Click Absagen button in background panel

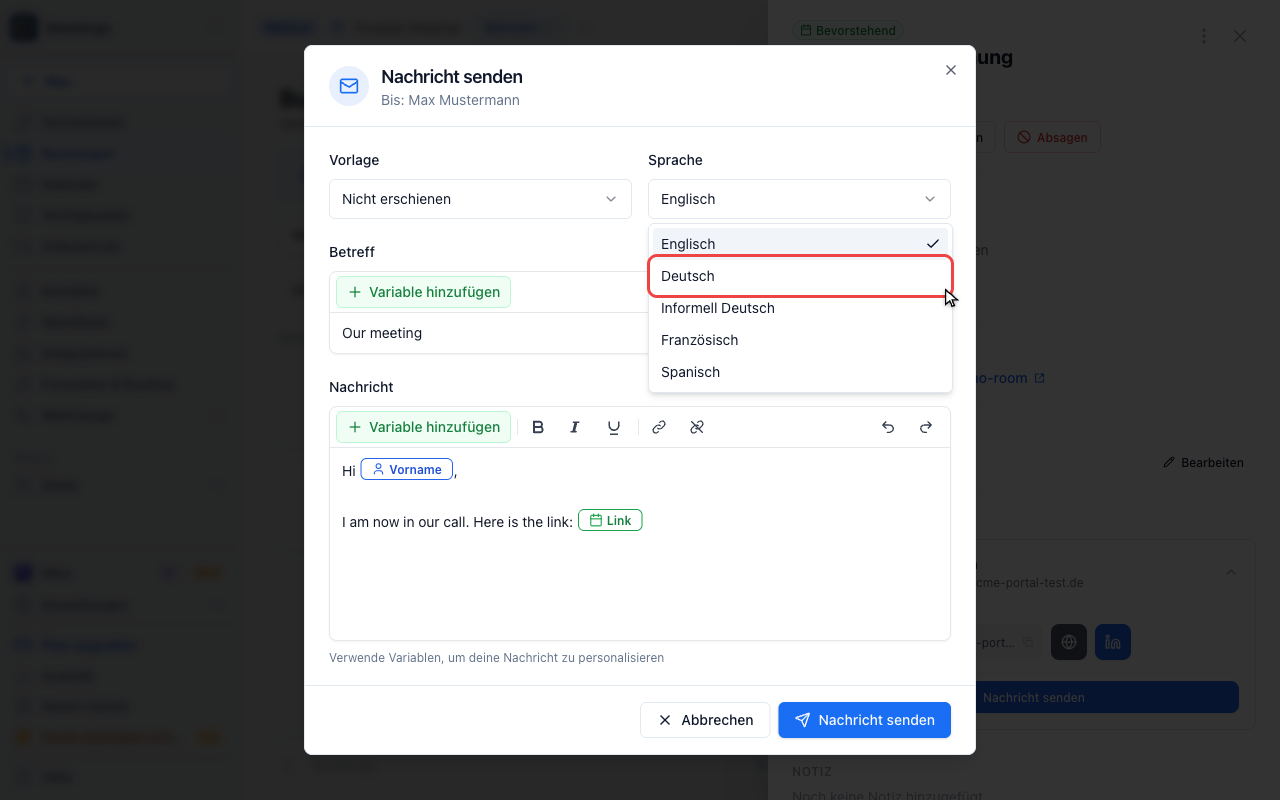(x=1052, y=137)
